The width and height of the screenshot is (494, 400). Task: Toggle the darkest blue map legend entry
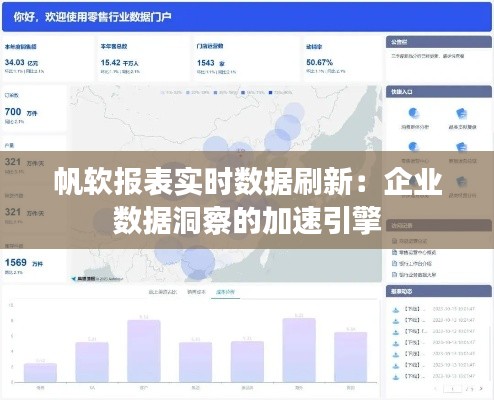pos(281,92)
